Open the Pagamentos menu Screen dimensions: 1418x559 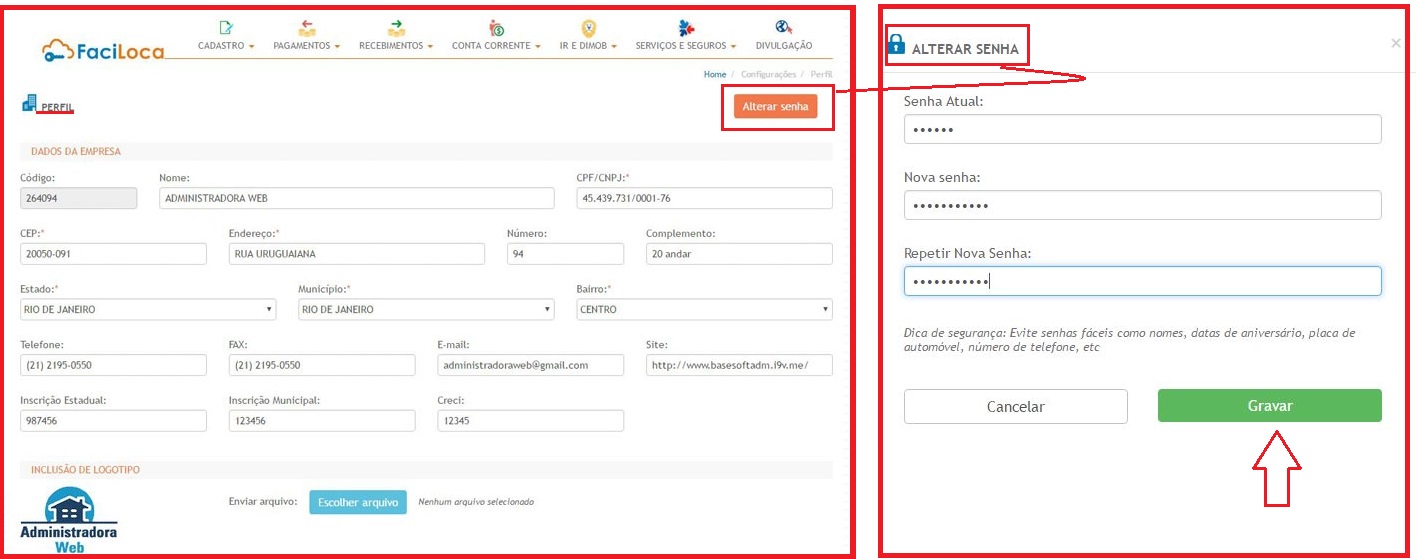click(x=307, y=46)
